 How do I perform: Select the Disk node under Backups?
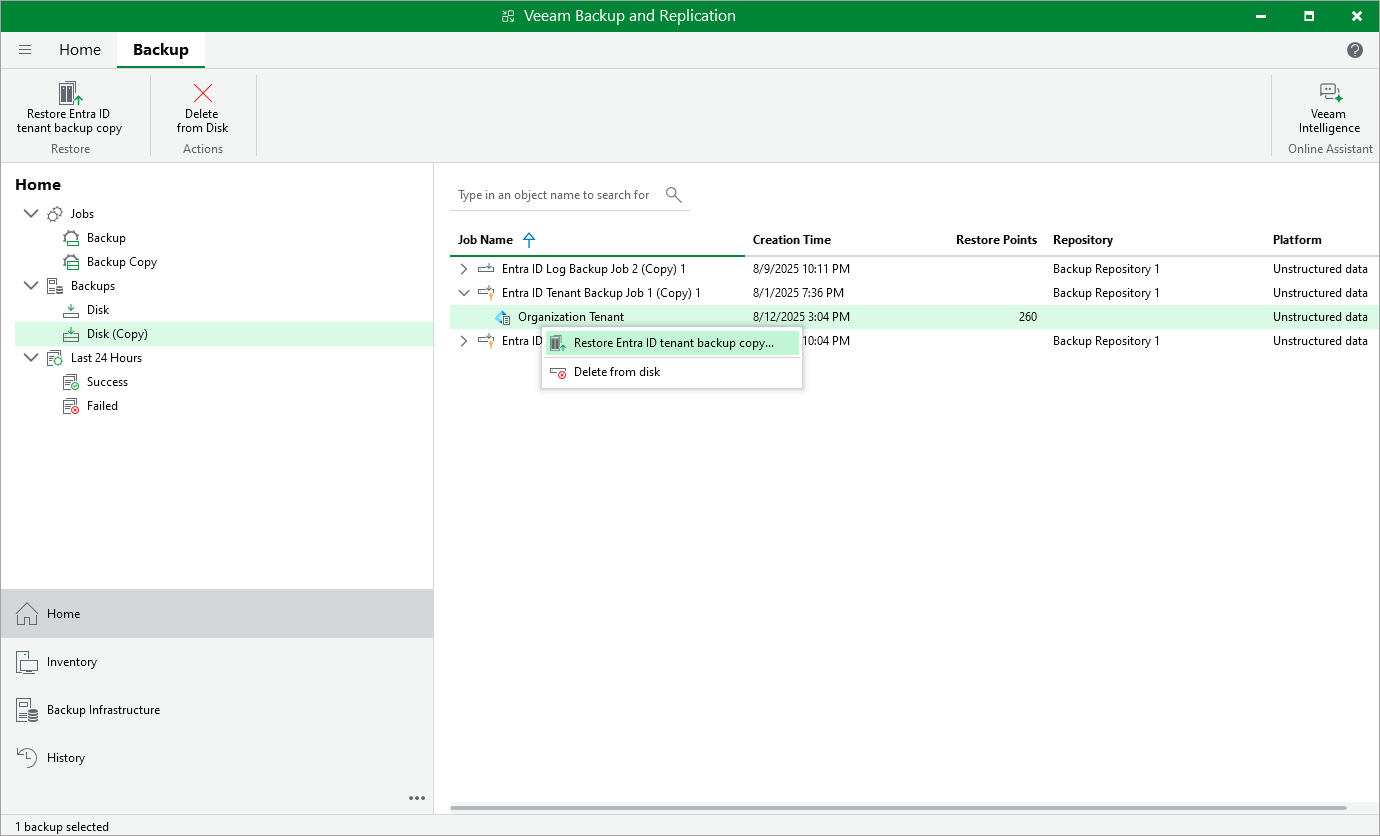[97, 309]
